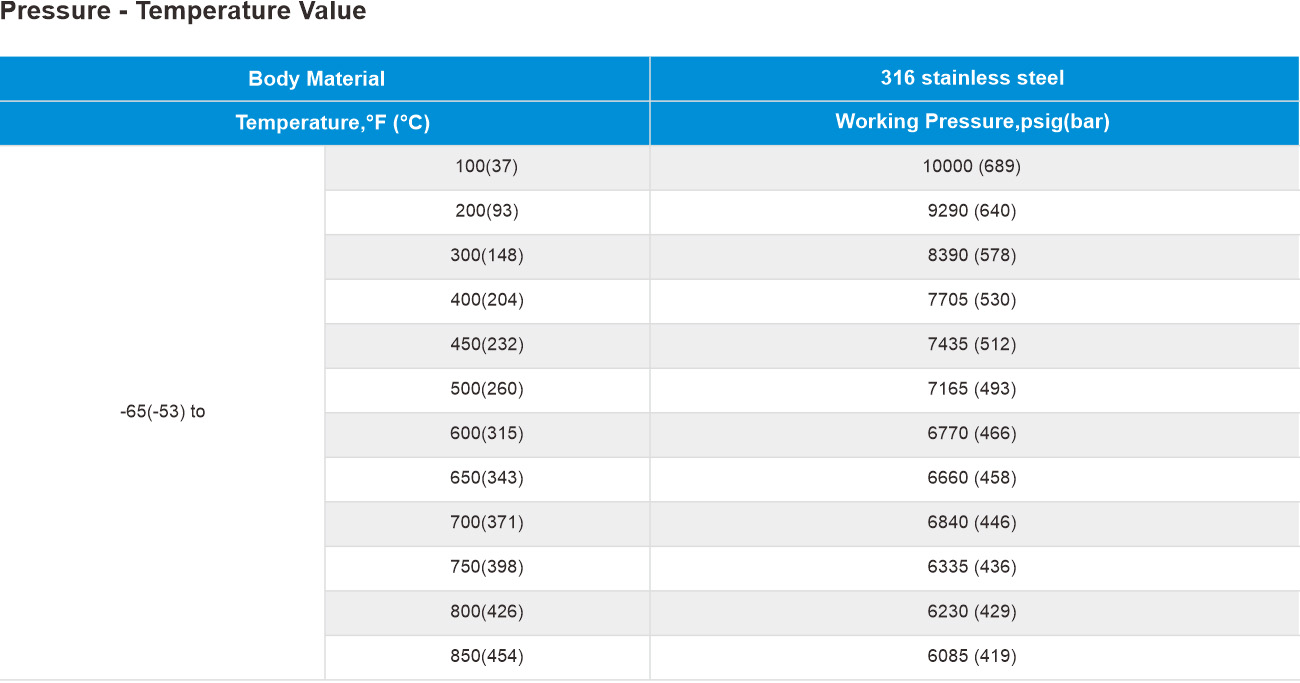Click the -65(-53) to range cell
1300x683 pixels.
(x=162, y=412)
